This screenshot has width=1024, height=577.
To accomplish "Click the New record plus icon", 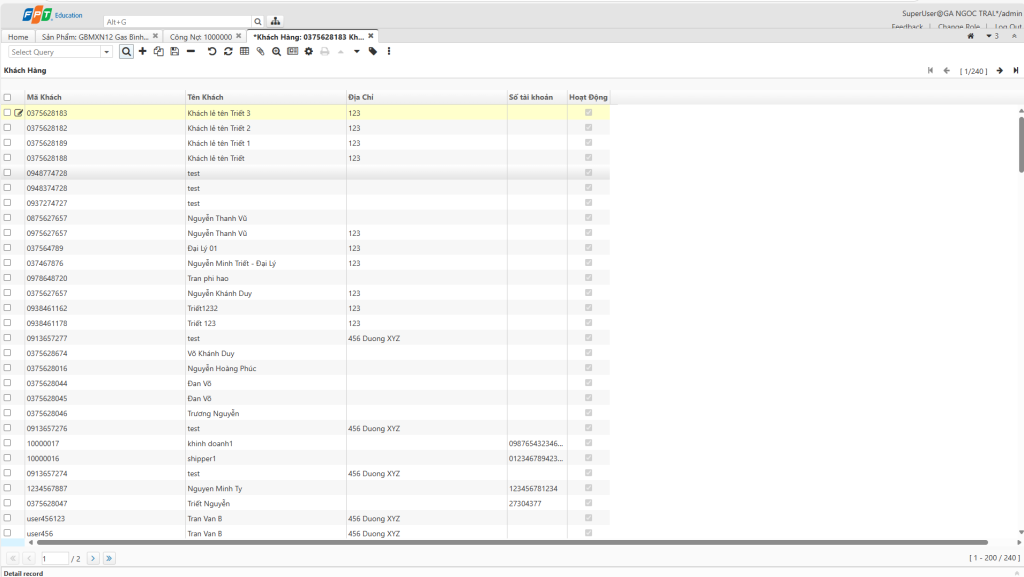I will click(x=142, y=51).
